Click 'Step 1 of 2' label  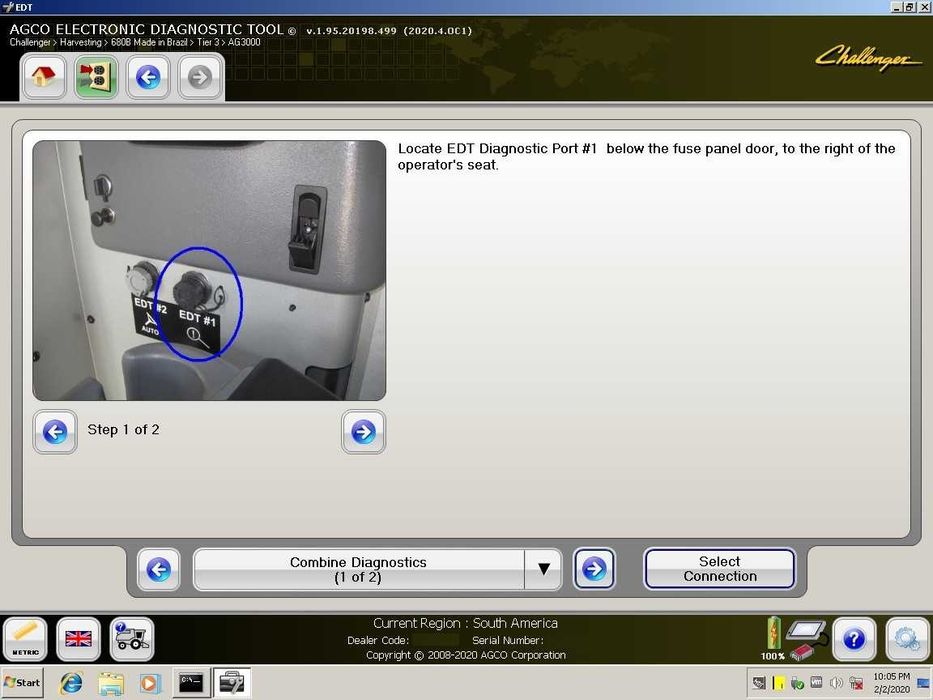coord(123,430)
